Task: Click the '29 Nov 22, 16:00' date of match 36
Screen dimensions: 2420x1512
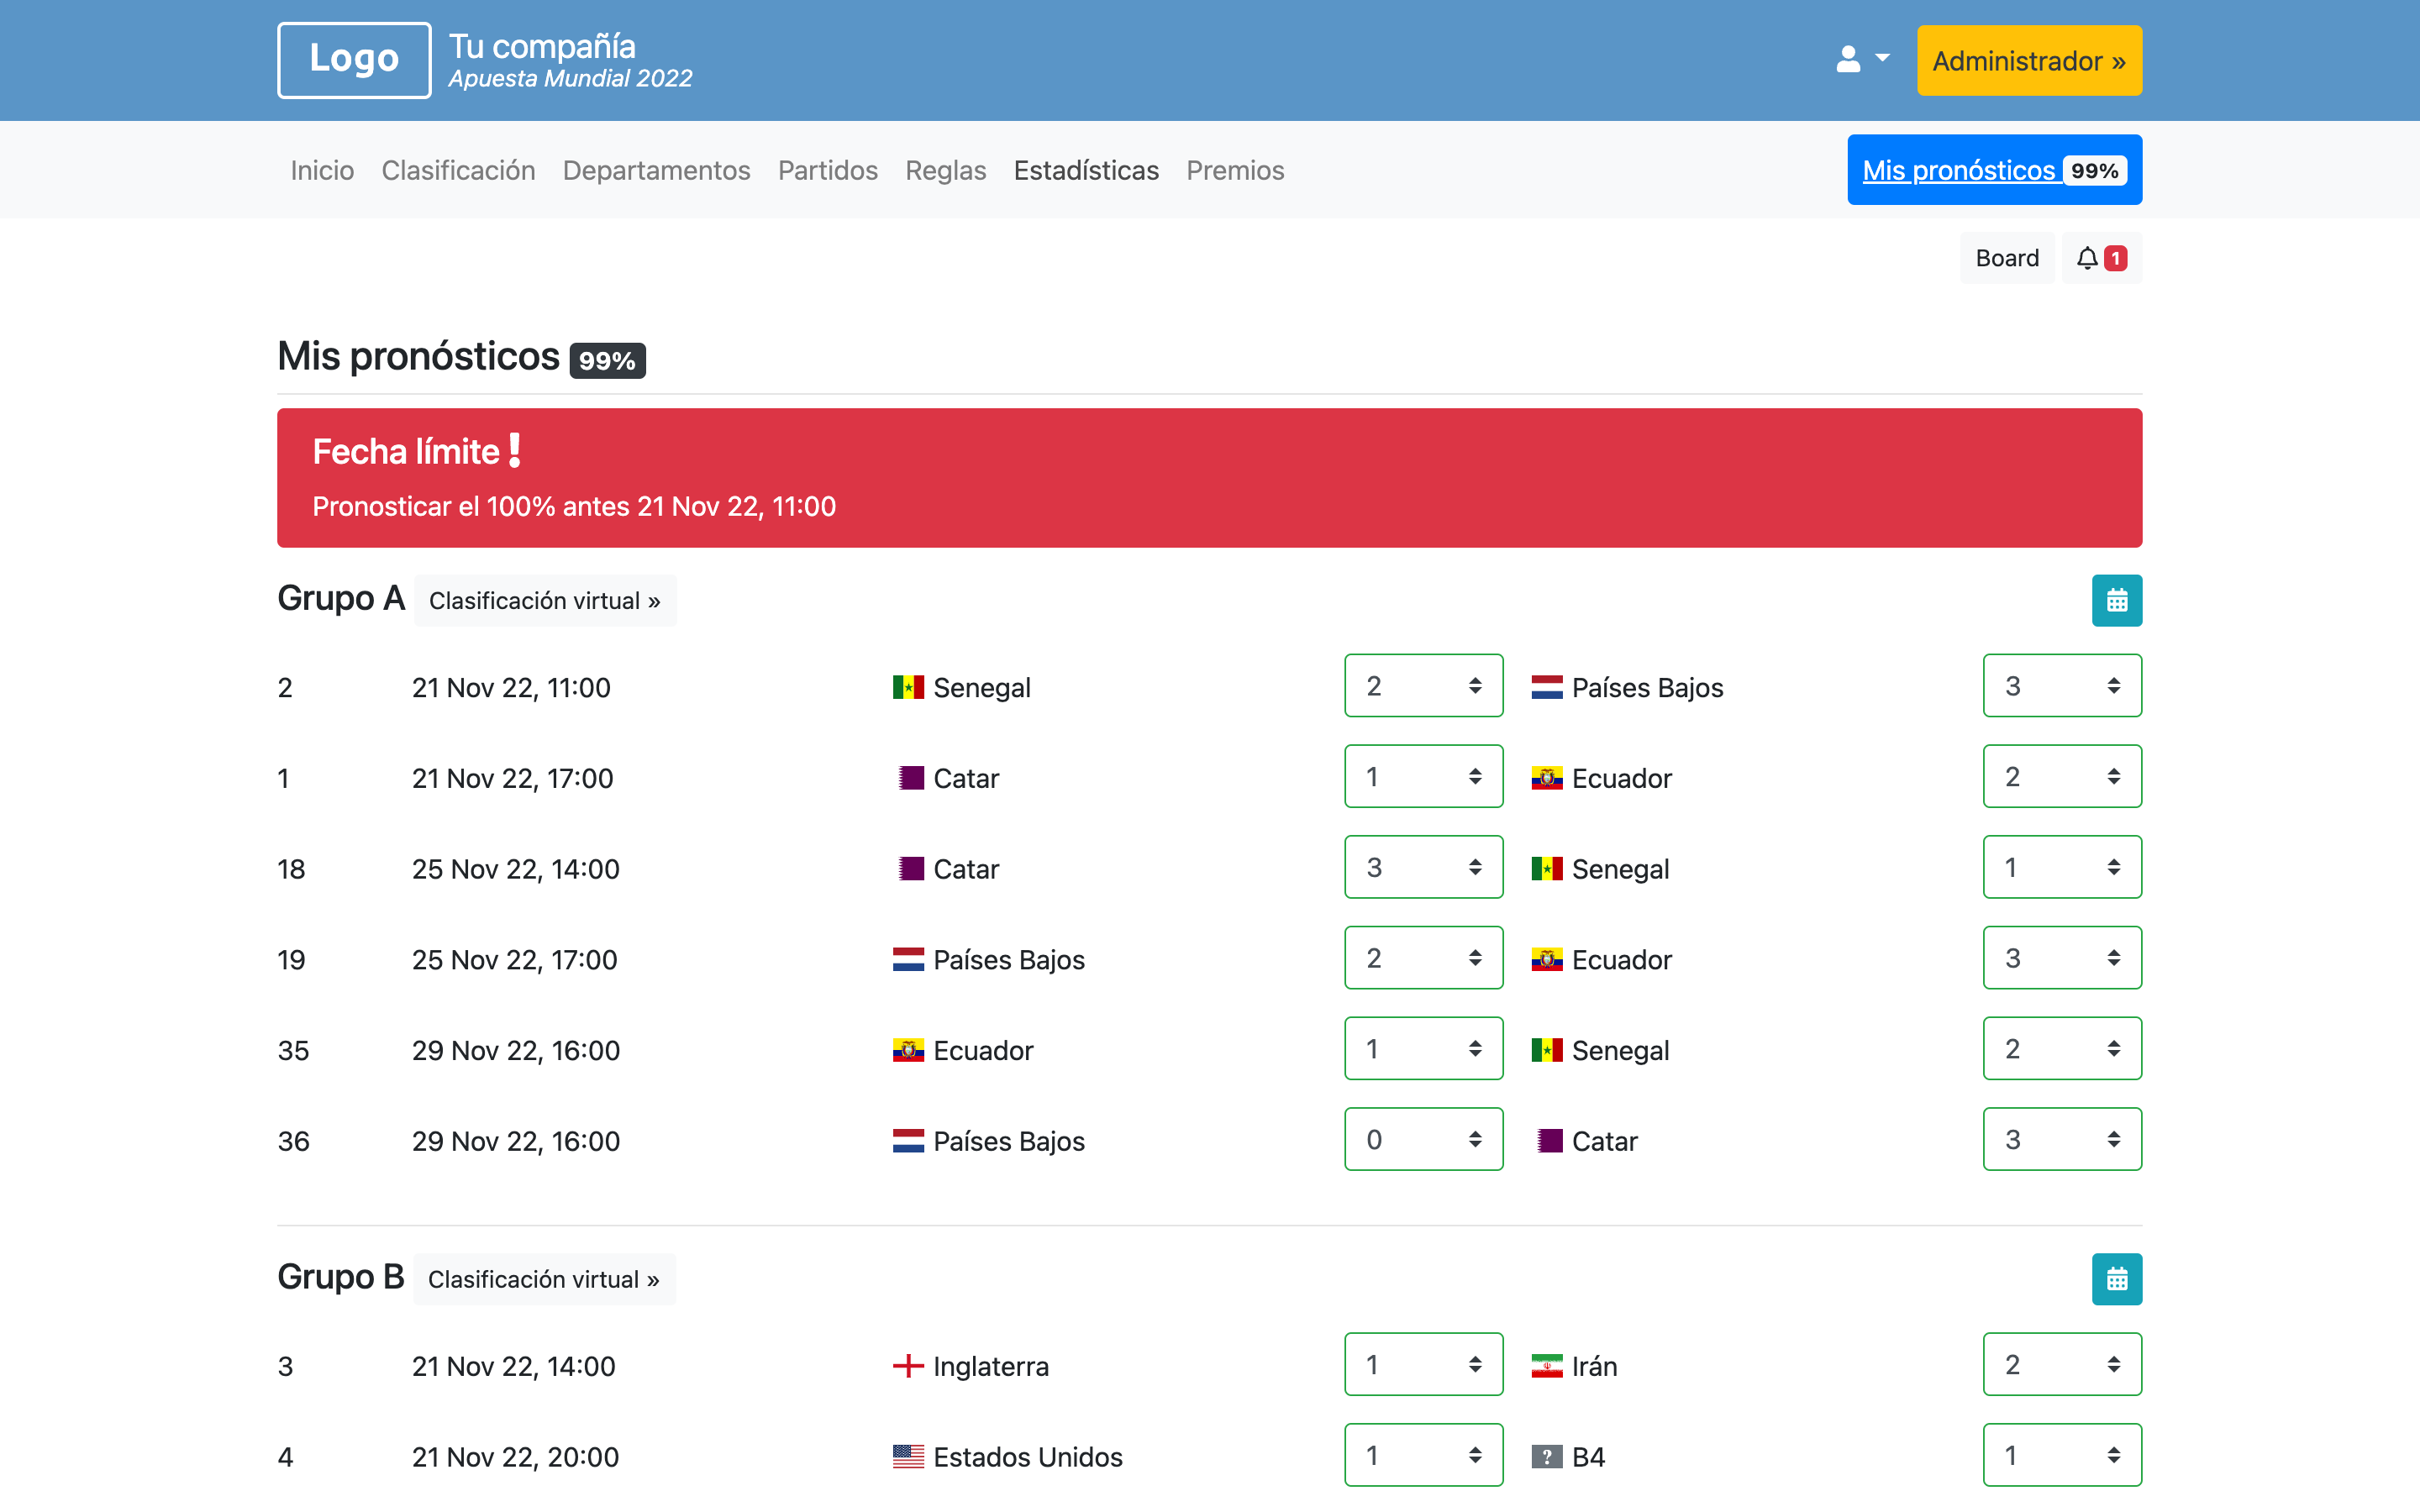Action: tap(516, 1141)
